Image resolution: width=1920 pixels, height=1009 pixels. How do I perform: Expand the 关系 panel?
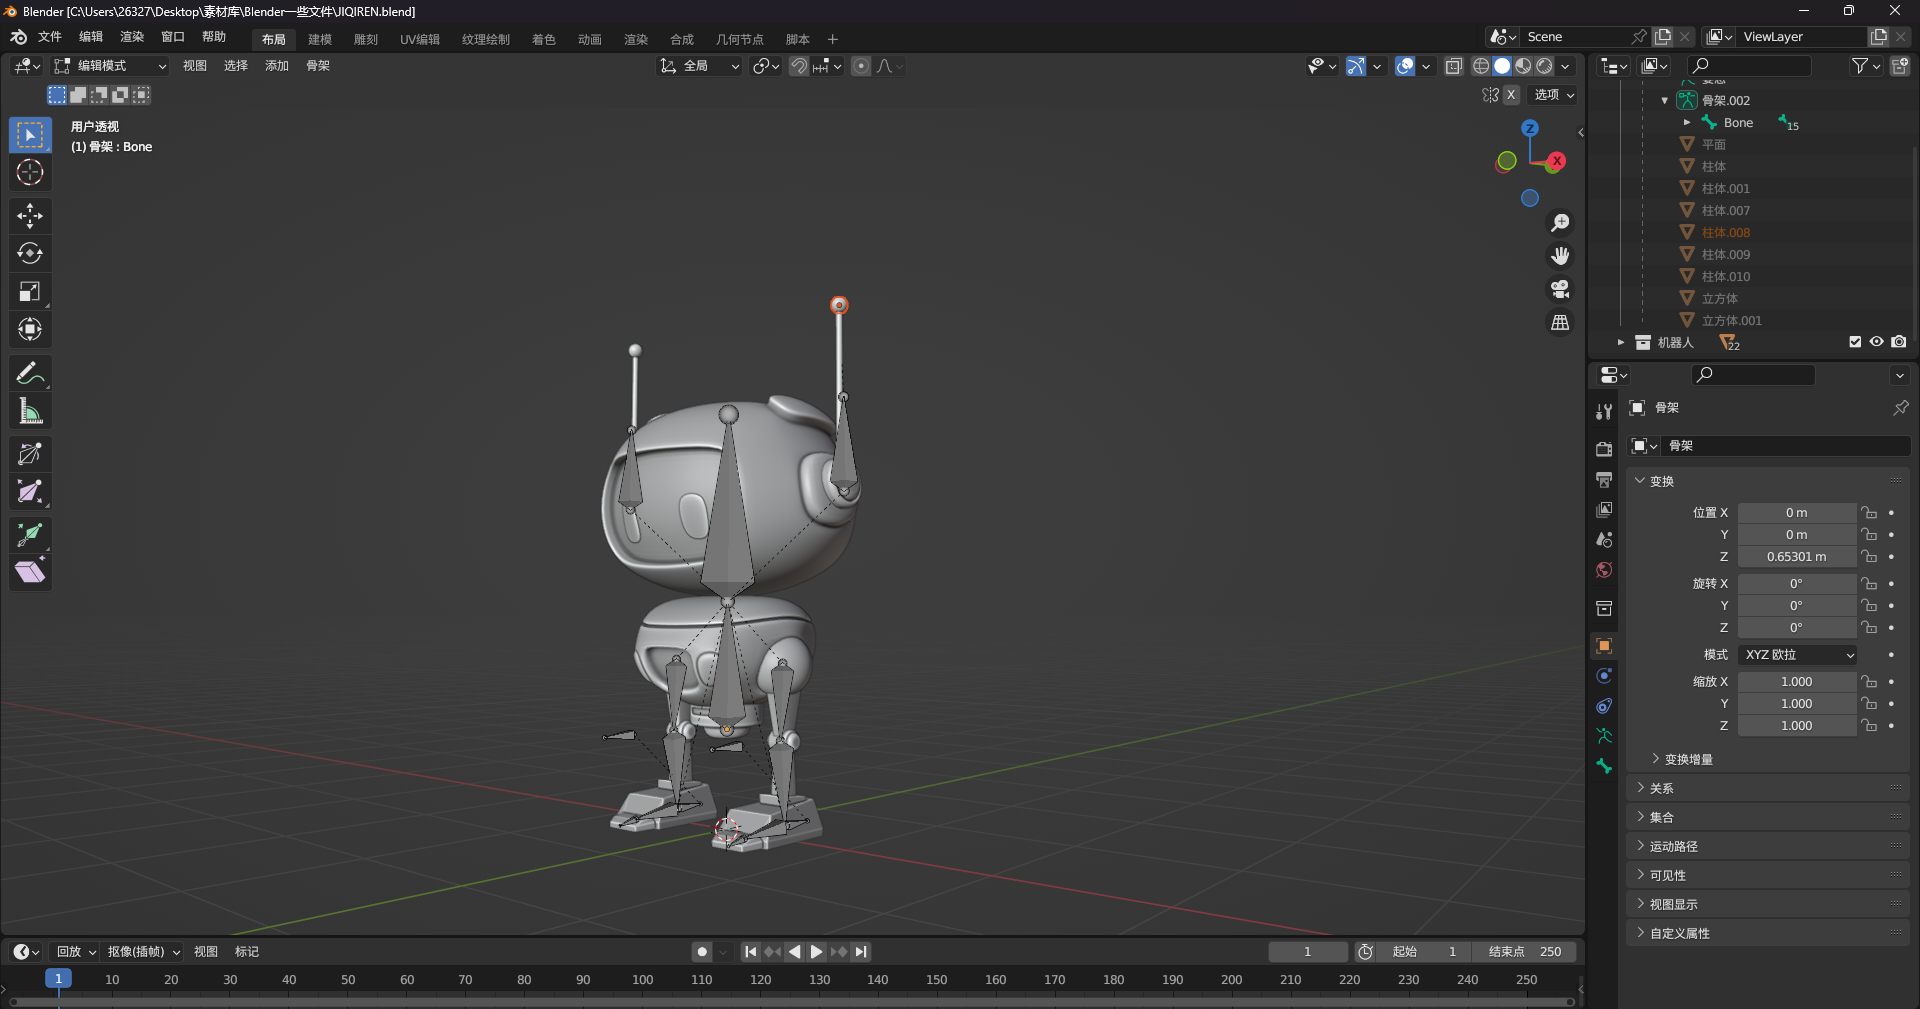pyautogui.click(x=1766, y=788)
